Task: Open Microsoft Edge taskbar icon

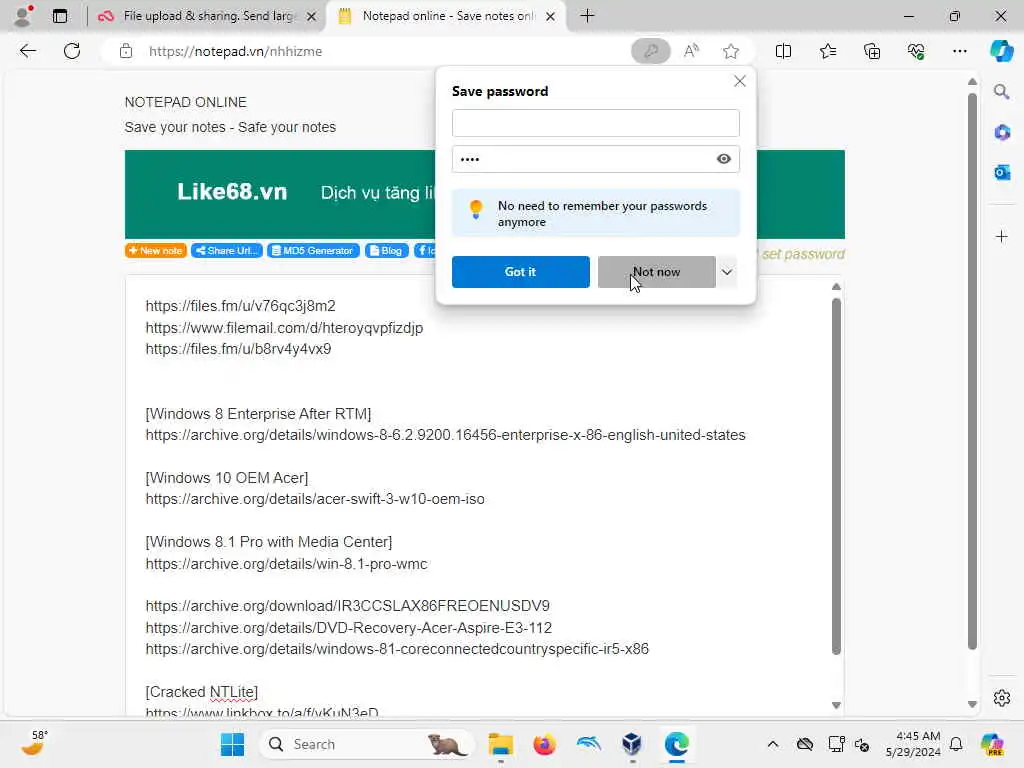Action: [677, 744]
